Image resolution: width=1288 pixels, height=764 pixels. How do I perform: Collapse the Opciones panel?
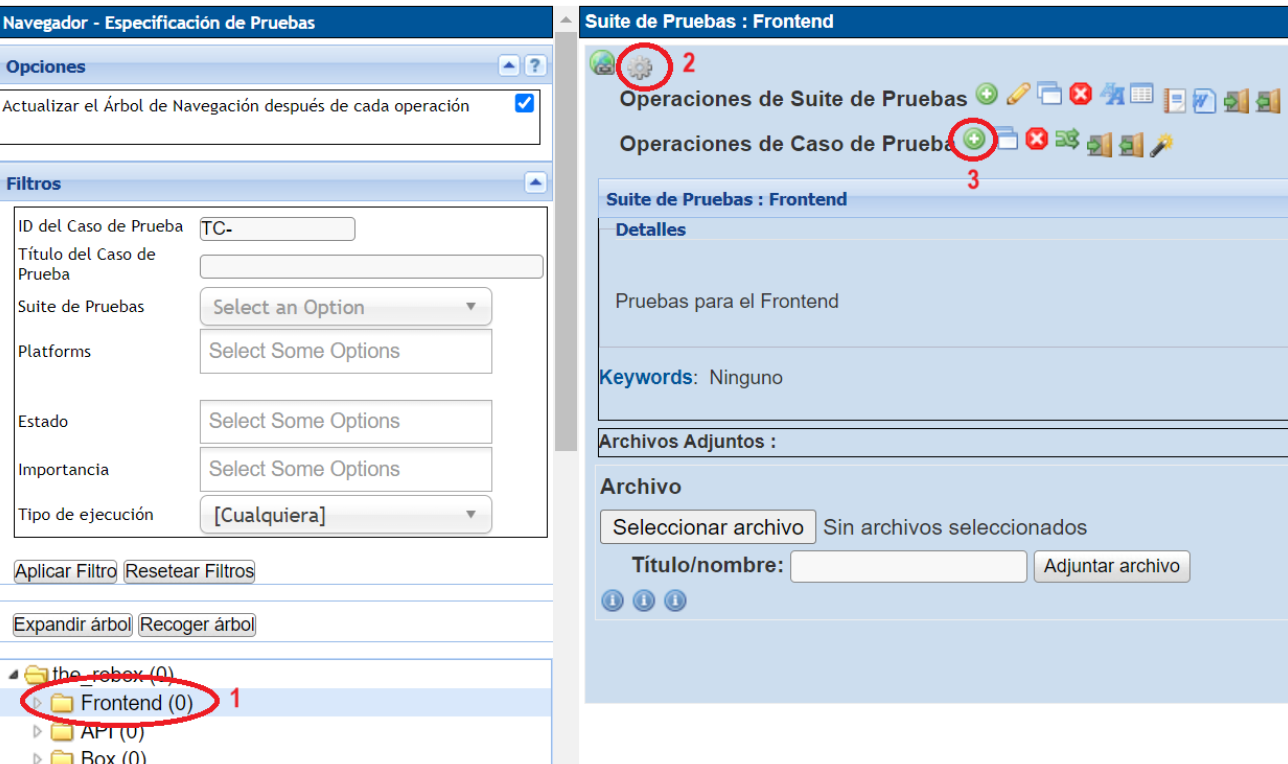point(510,66)
